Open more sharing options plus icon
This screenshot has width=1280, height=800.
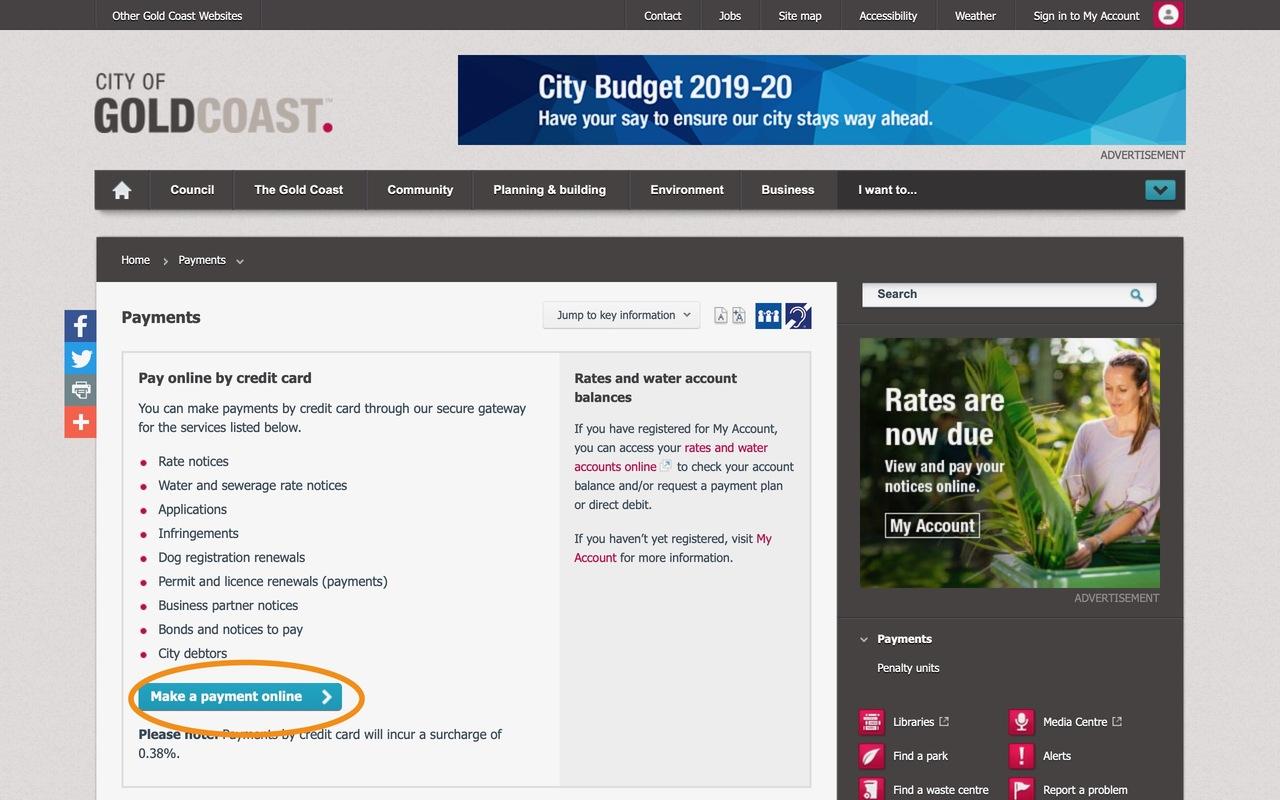[81, 422]
